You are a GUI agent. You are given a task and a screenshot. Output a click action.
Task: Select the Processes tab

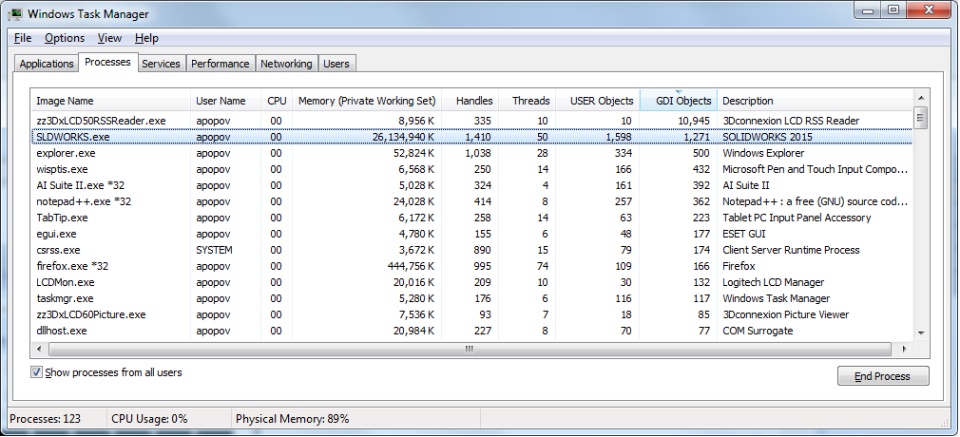click(x=108, y=62)
